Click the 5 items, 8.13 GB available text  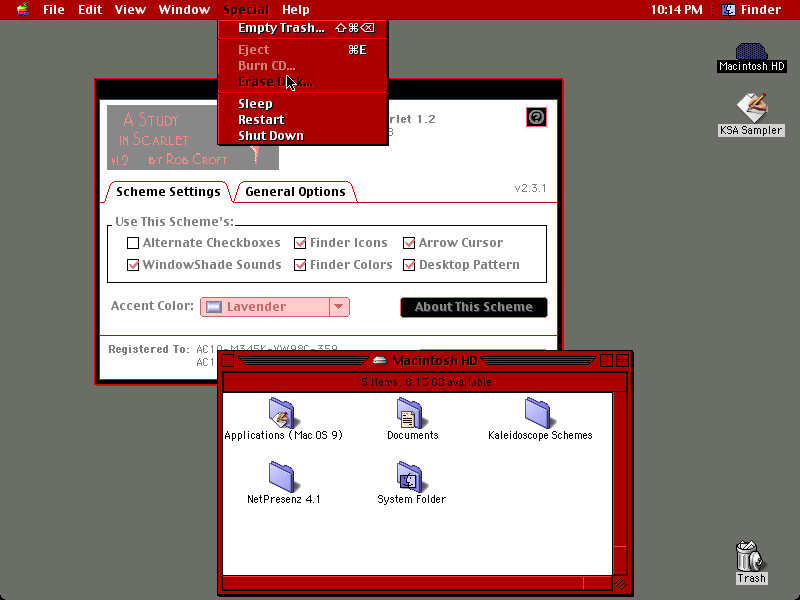point(427,382)
